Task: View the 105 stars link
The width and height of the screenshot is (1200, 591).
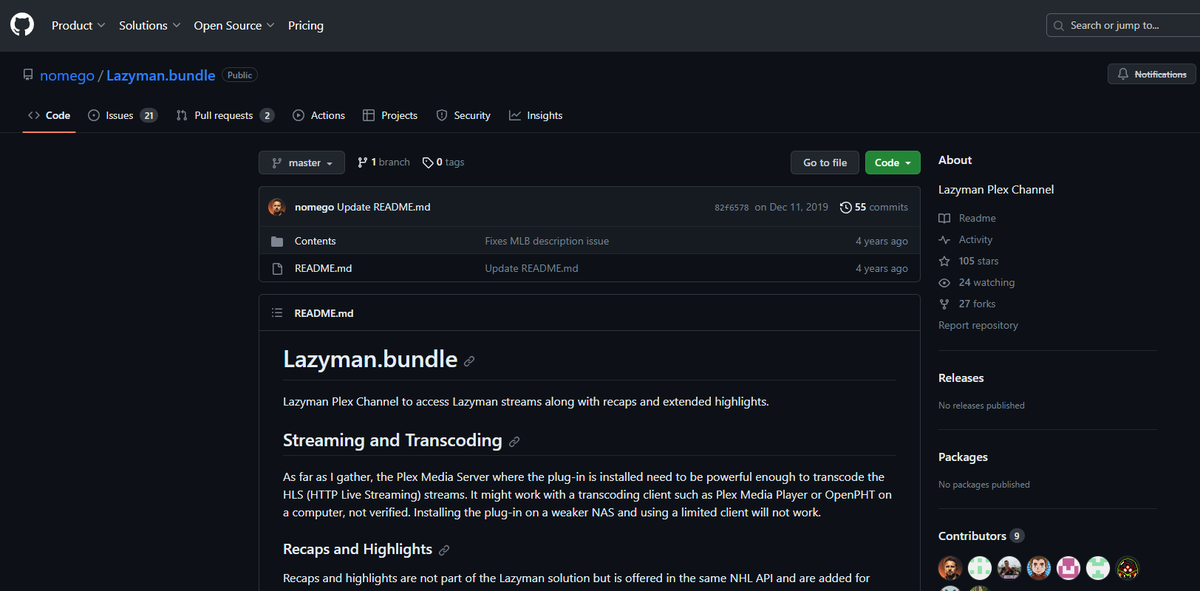Action: (968, 261)
